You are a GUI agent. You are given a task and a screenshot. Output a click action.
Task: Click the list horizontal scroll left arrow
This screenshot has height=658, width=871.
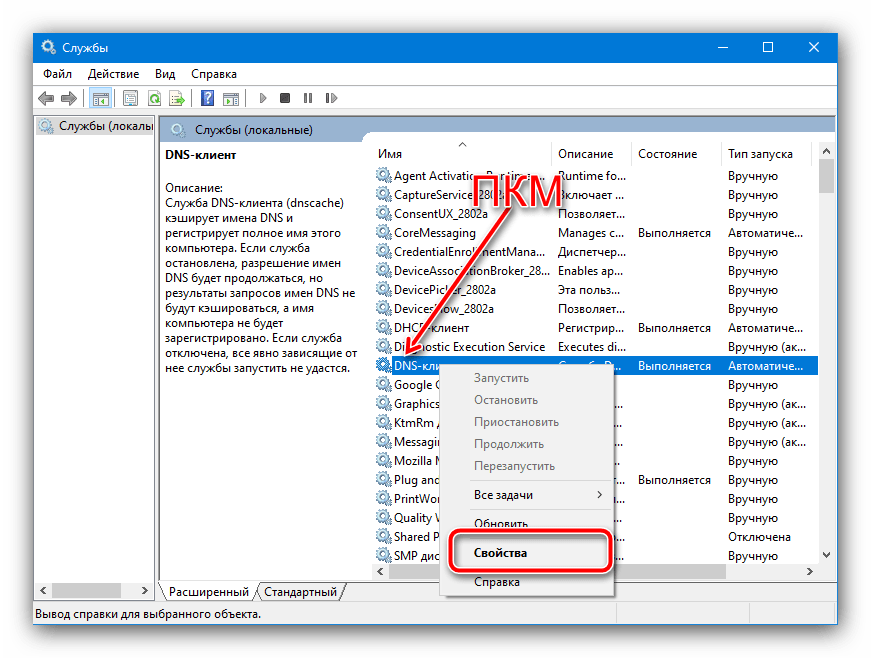[381, 571]
